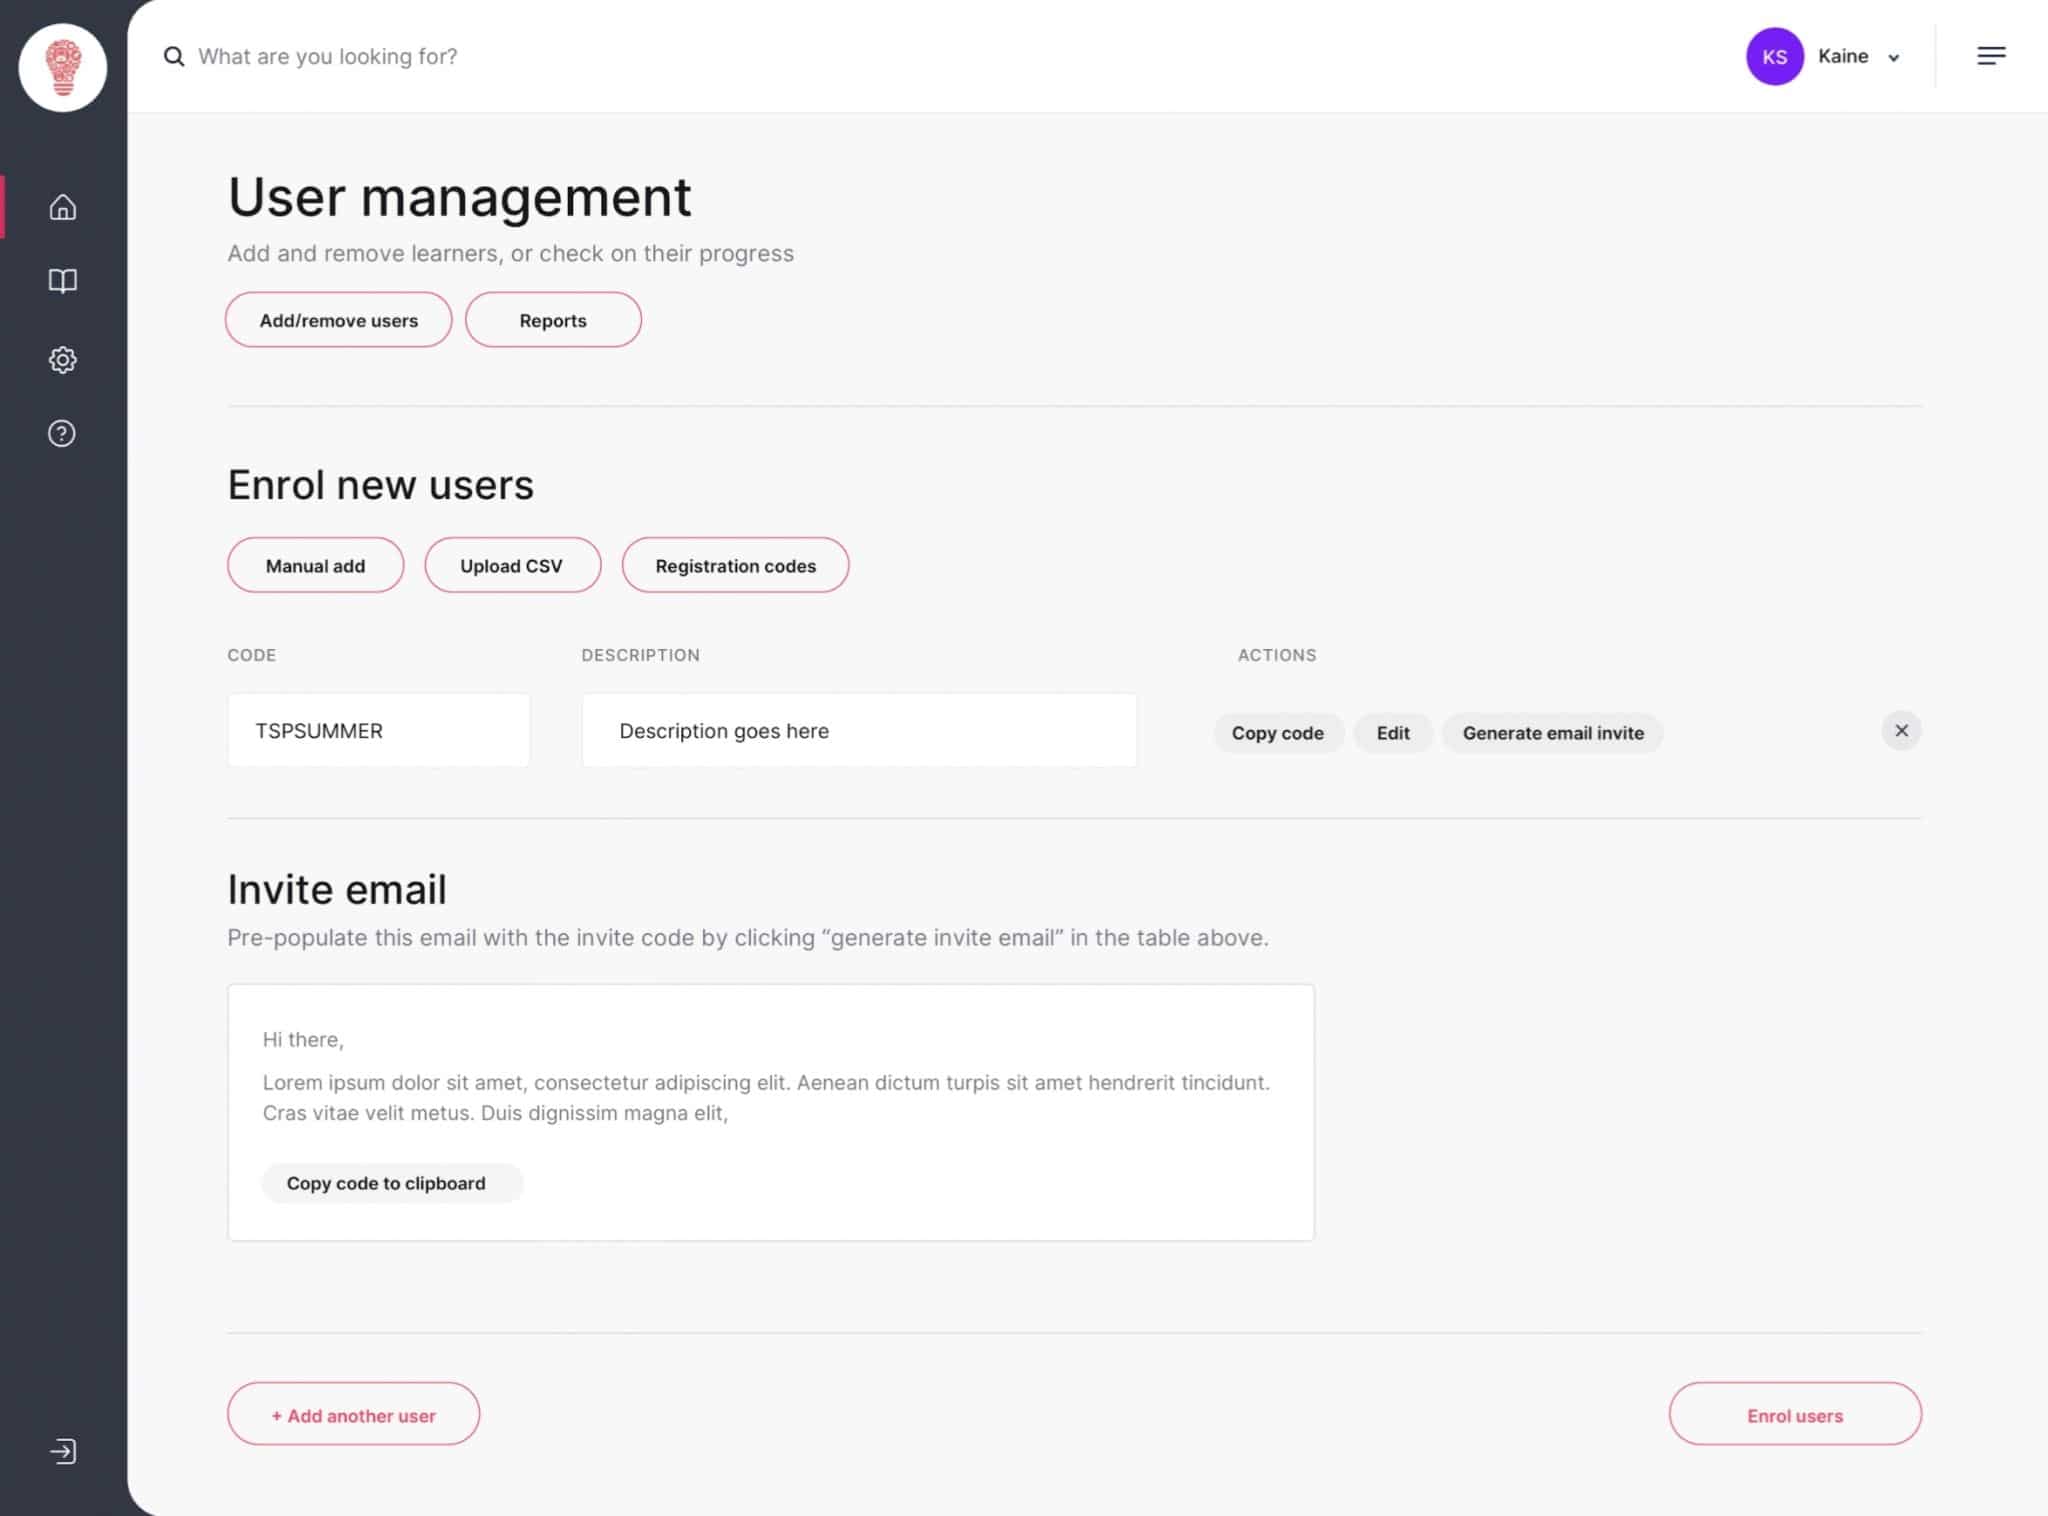Log out using the exit icon
Viewport: 2048px width, 1516px height.
(x=62, y=1452)
